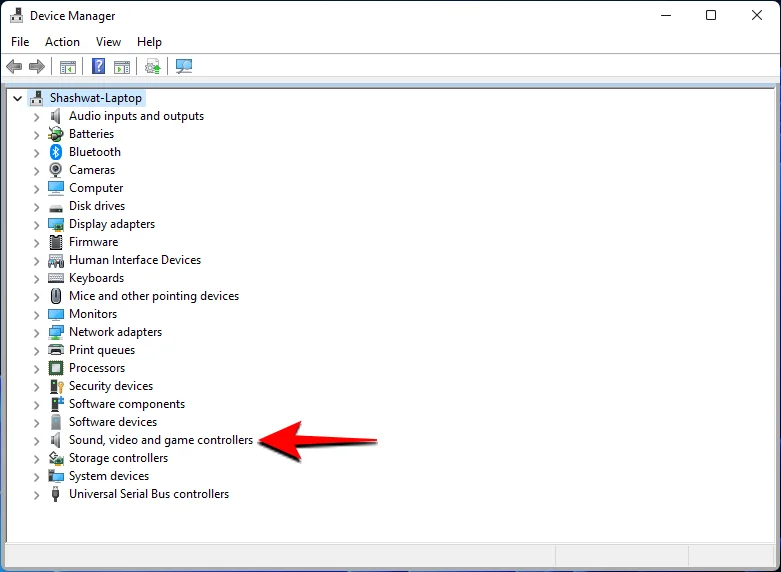The width and height of the screenshot is (781, 572).
Task: Click the Monitors category icon
Action: pyautogui.click(x=56, y=314)
